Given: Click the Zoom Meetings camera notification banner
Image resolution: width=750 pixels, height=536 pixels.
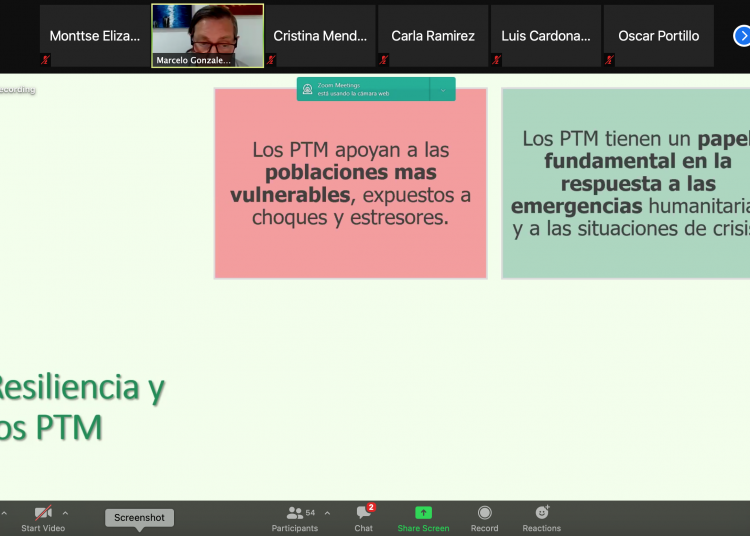Looking at the screenshot, I should [x=365, y=89].
